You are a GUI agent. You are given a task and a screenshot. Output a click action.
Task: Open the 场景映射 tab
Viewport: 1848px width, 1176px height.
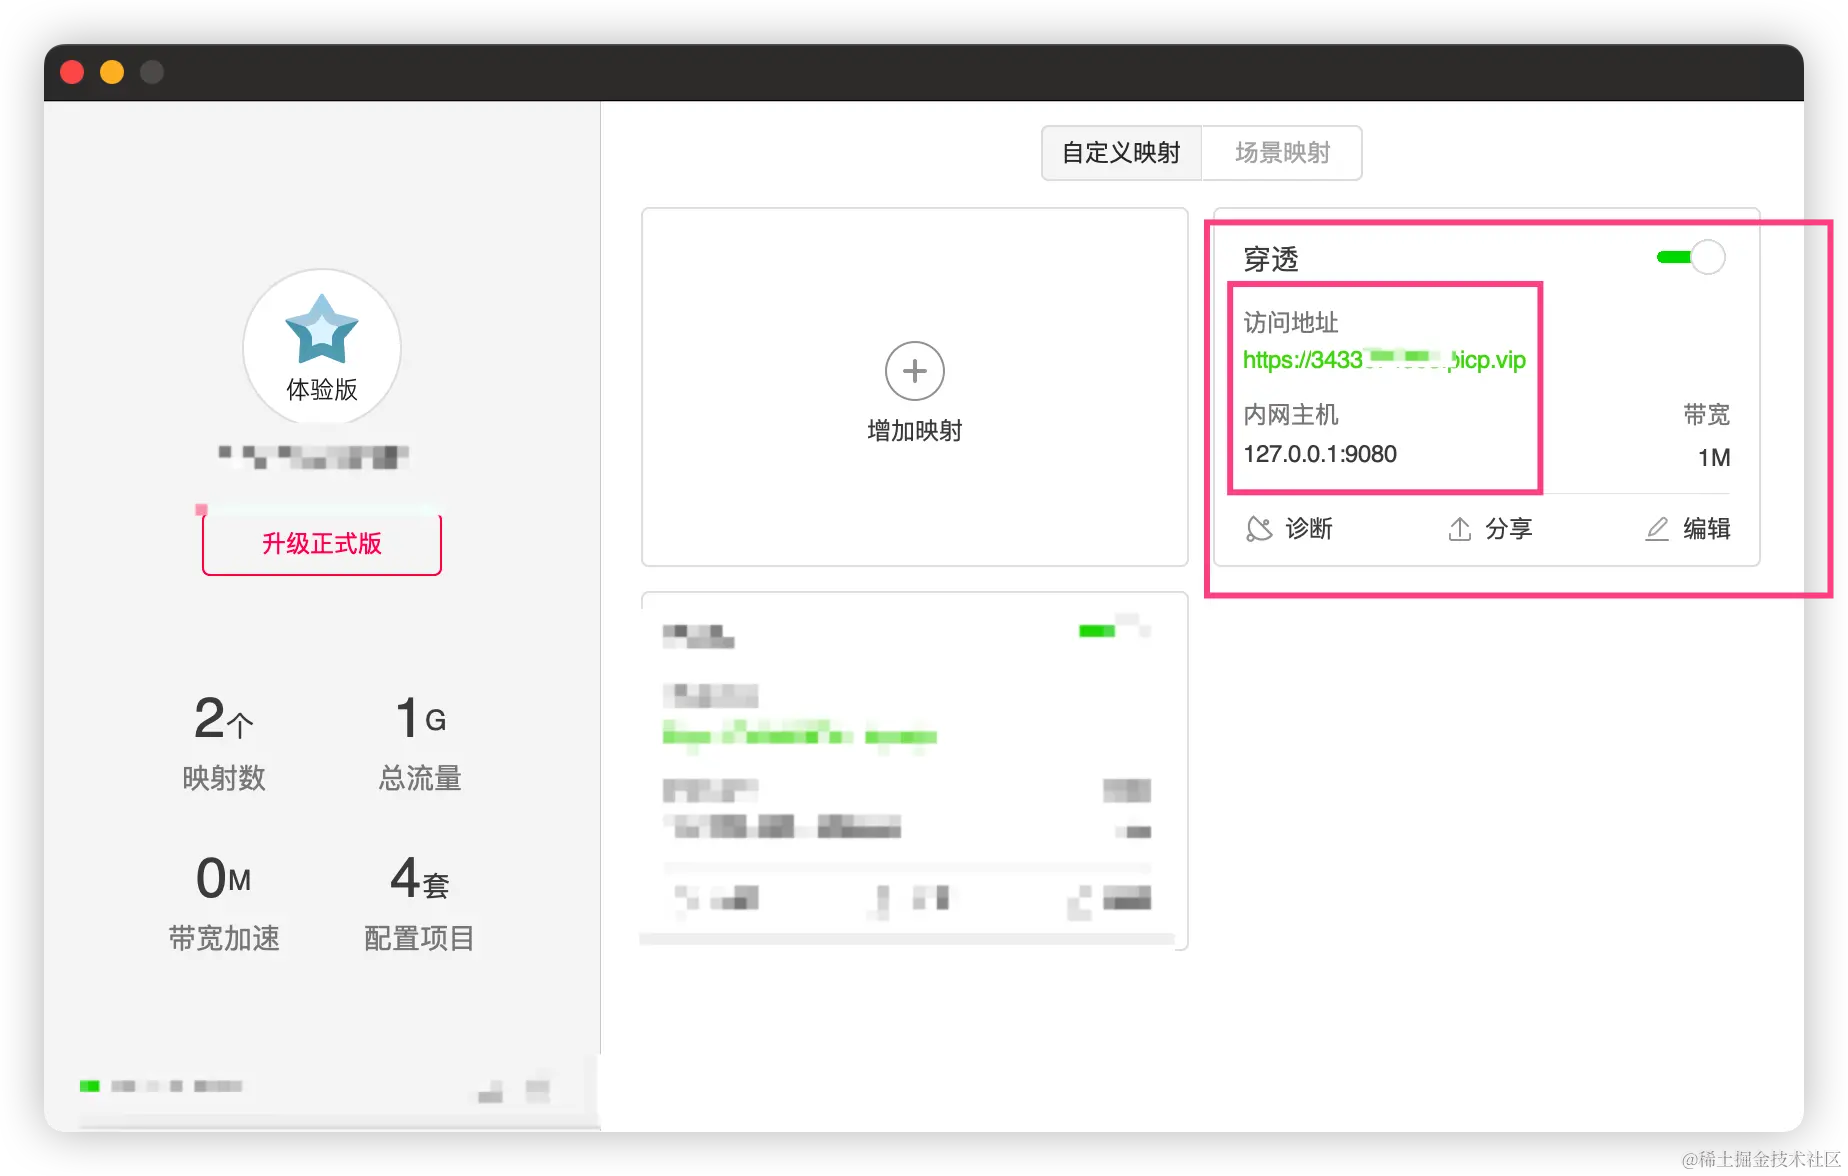click(1281, 153)
